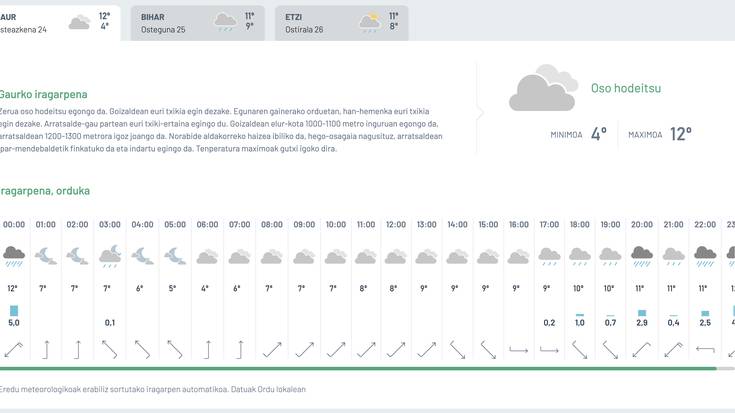The height and width of the screenshot is (413, 735).
Task: Click the 1,0 precipitation value at 18:00
Action: click(580, 323)
